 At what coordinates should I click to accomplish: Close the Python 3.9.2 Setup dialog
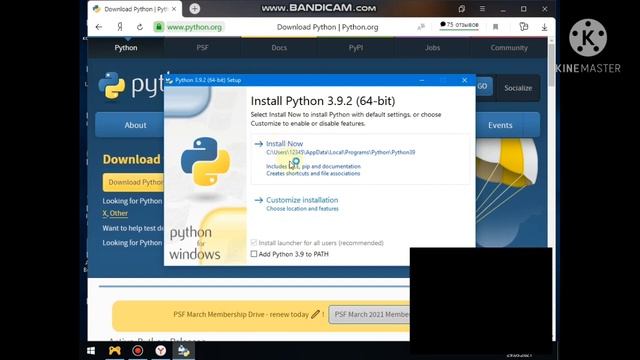tap(464, 80)
